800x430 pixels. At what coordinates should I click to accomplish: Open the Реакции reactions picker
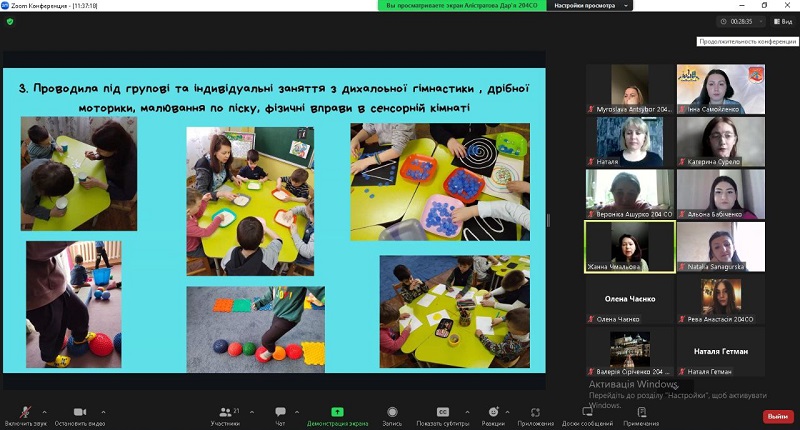click(493, 415)
